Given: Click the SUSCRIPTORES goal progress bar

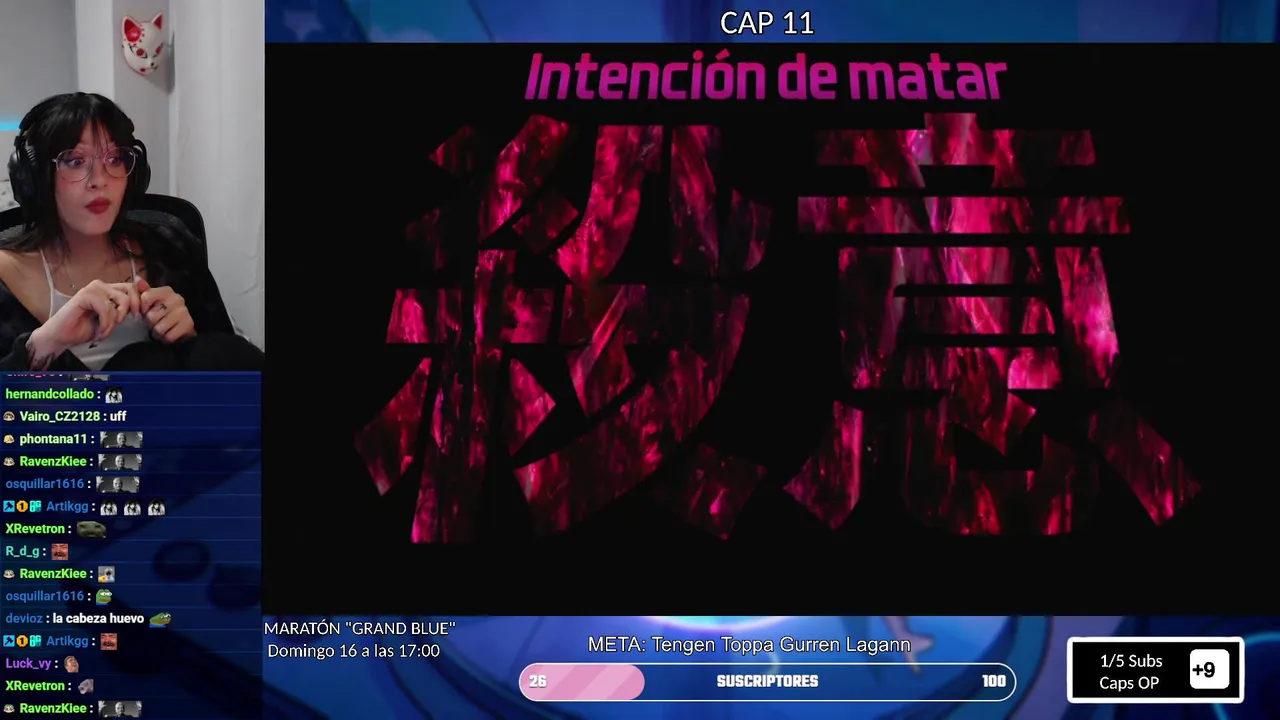Looking at the screenshot, I should pyautogui.click(x=767, y=681).
